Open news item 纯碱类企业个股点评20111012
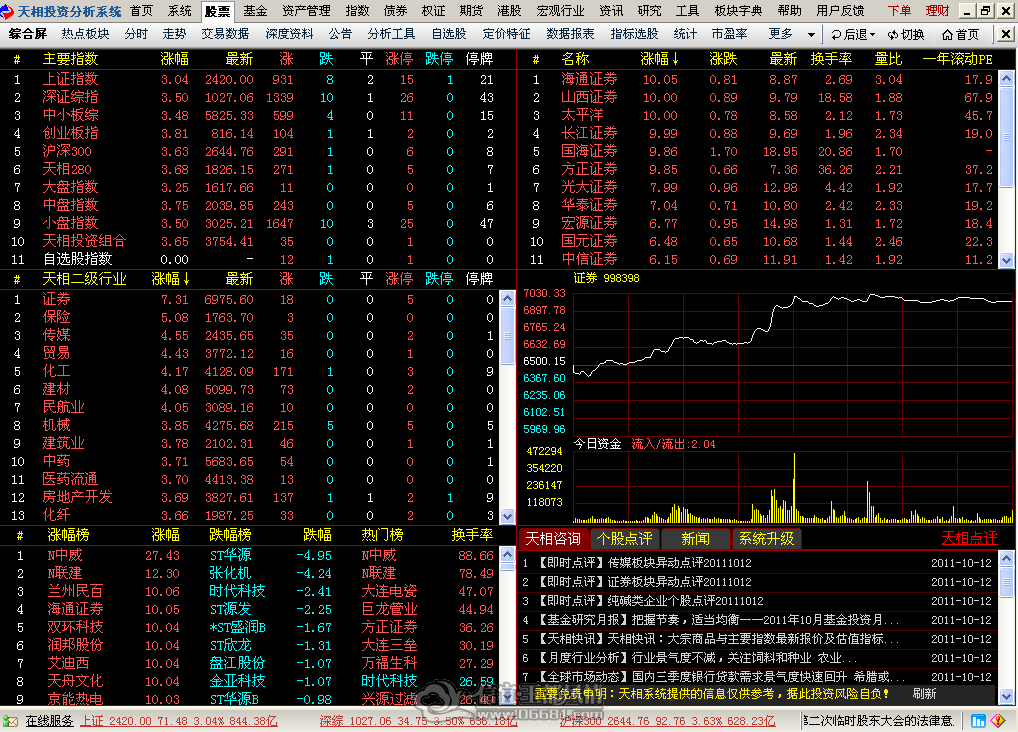Image resolution: width=1018 pixels, height=732 pixels. tap(651, 601)
